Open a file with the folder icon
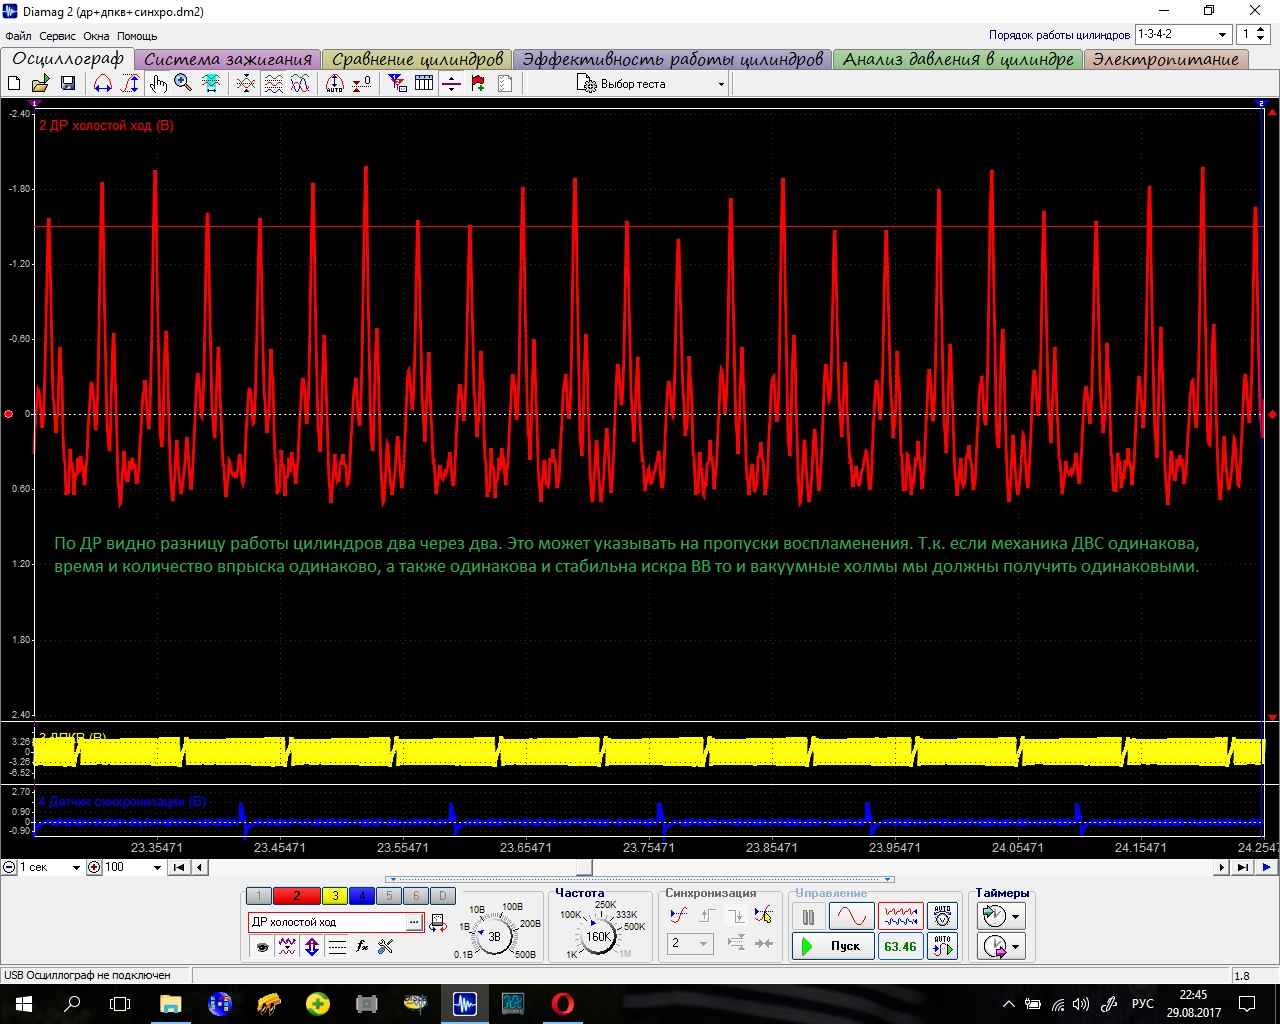Screen dimensions: 1280x1024 click(40, 84)
